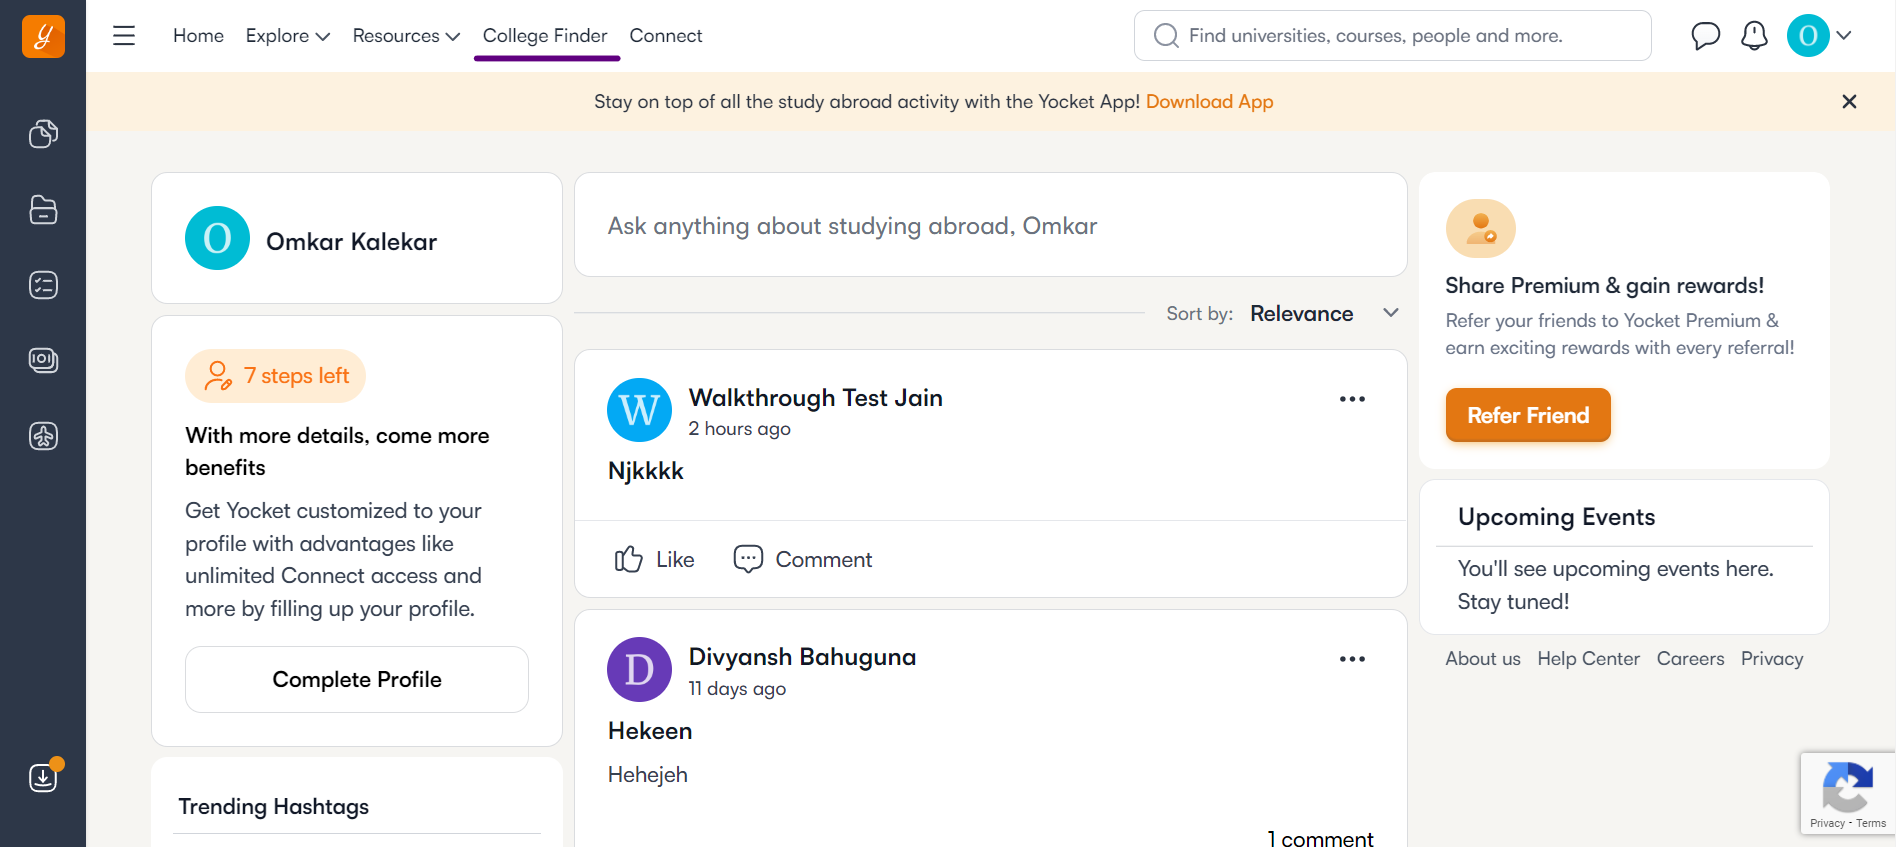1896x847 pixels.
Task: Open the notifications bell
Action: point(1754,36)
